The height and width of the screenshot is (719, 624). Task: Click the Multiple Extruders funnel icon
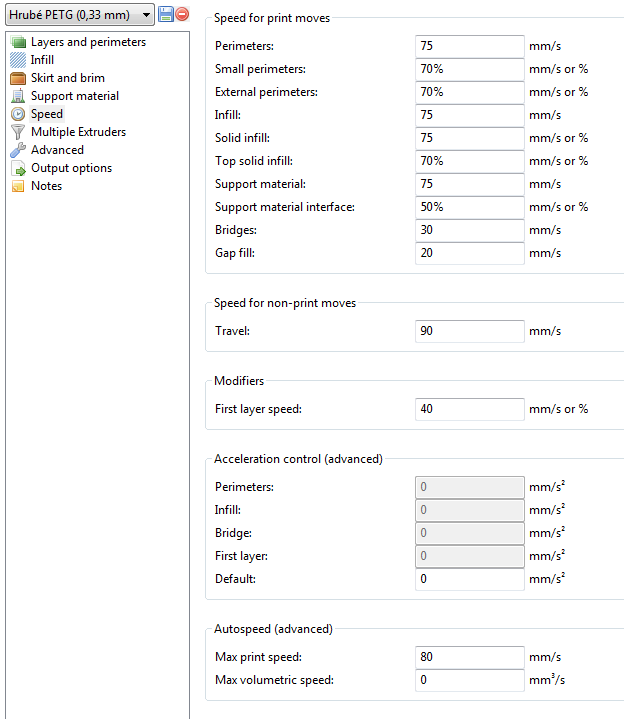click(x=18, y=132)
